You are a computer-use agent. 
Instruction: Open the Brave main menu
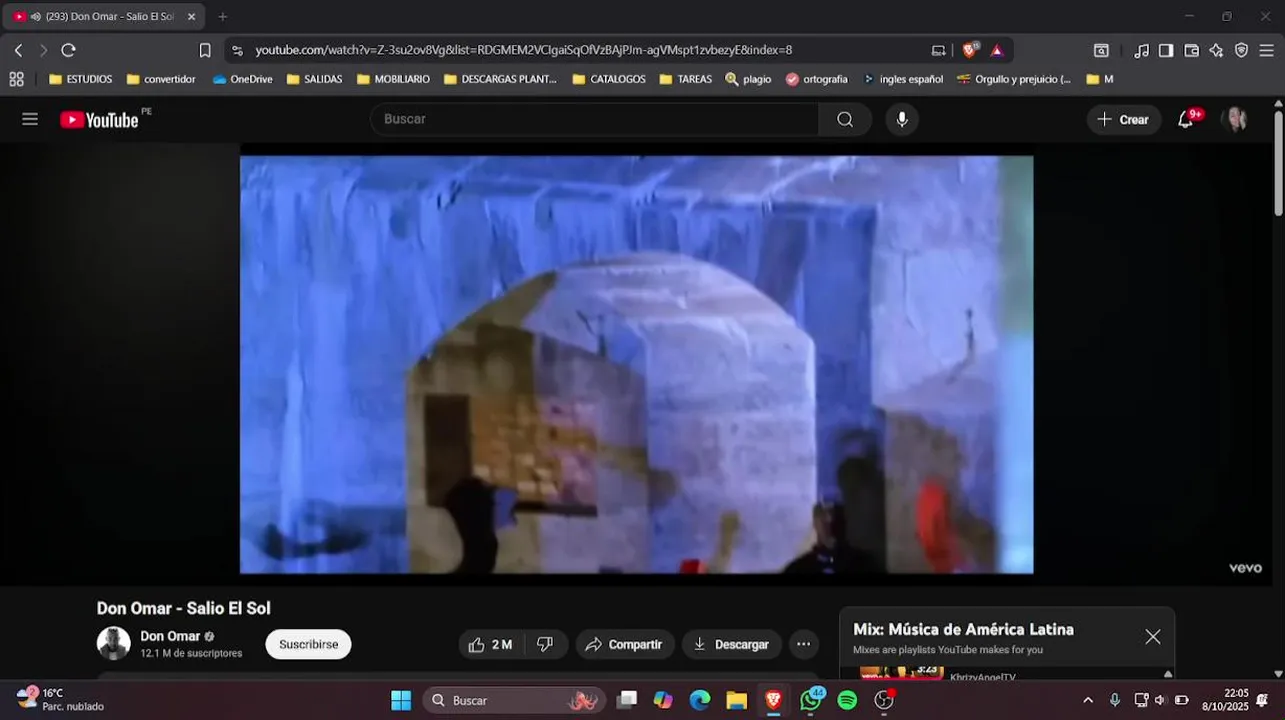(x=1266, y=50)
